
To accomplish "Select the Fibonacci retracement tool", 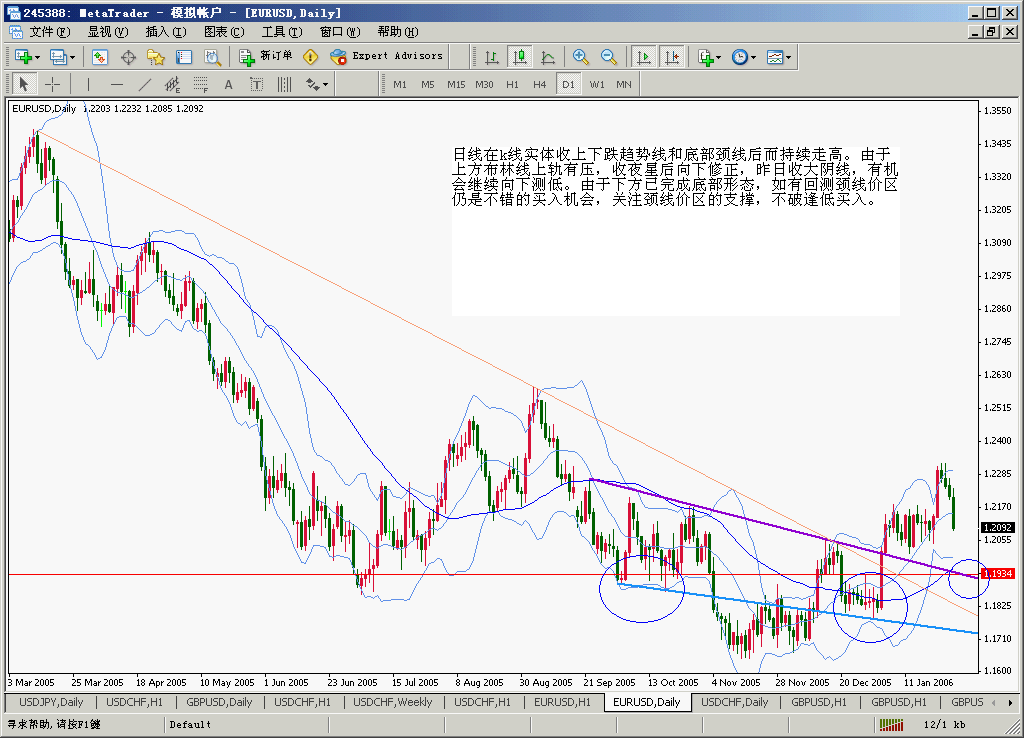I will click(200, 84).
